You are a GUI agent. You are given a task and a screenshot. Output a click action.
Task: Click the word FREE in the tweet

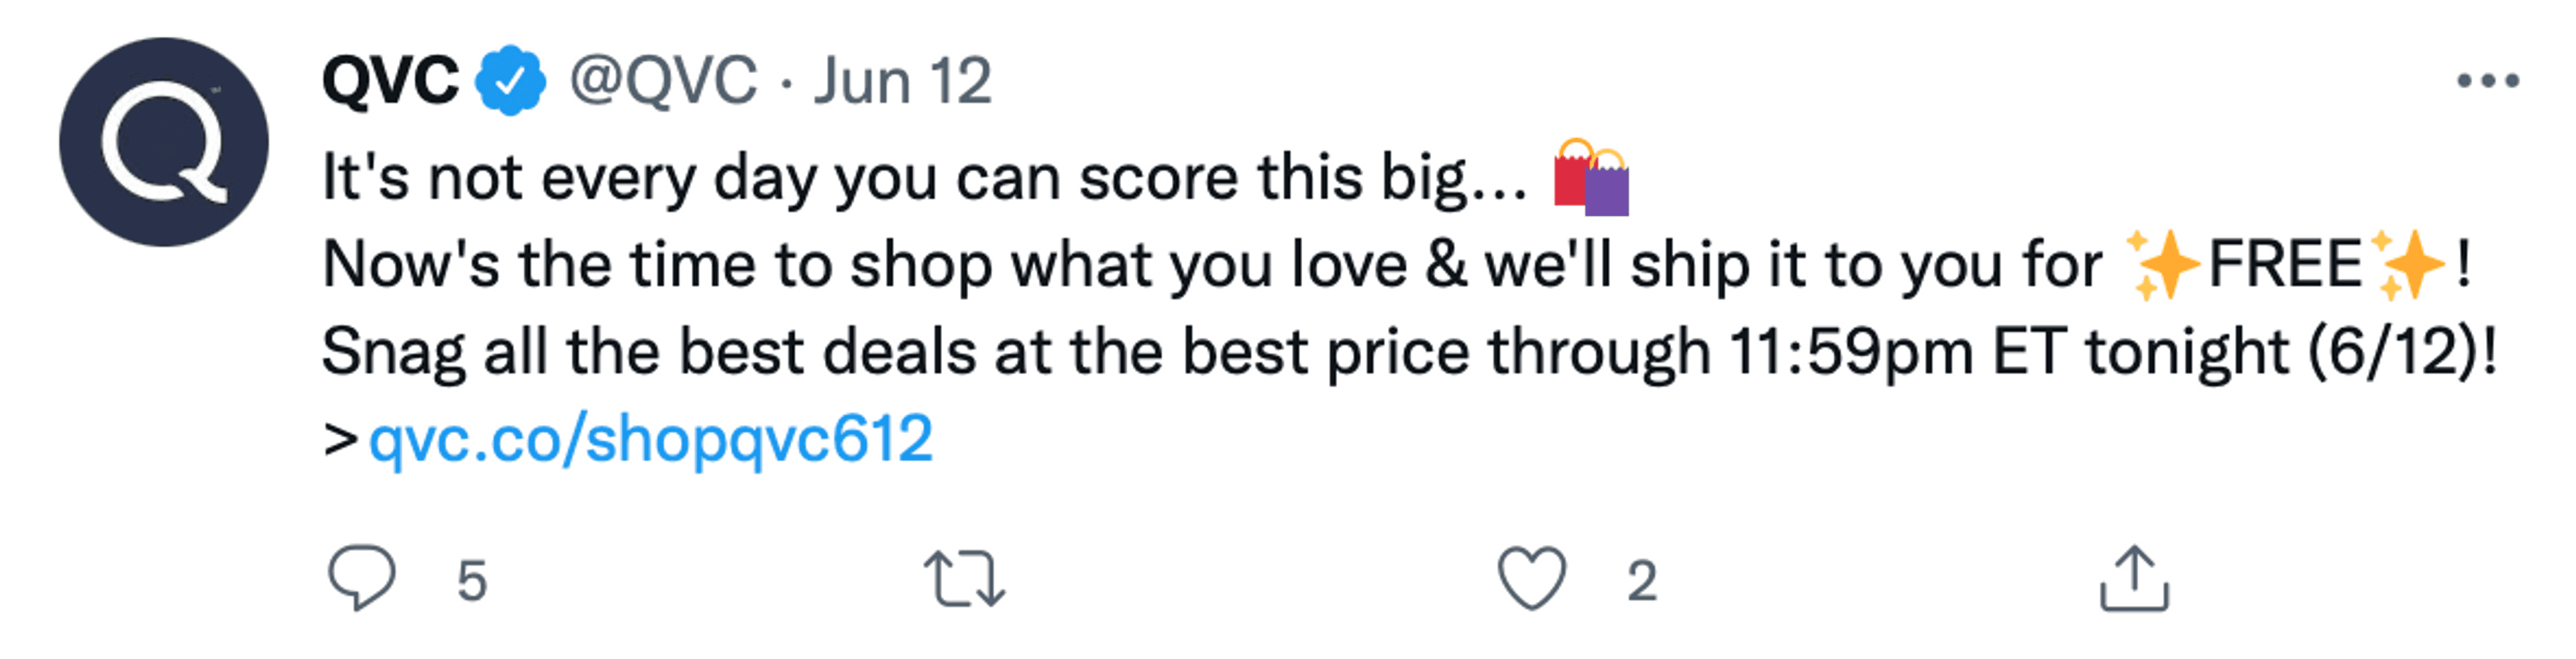coord(2285,265)
